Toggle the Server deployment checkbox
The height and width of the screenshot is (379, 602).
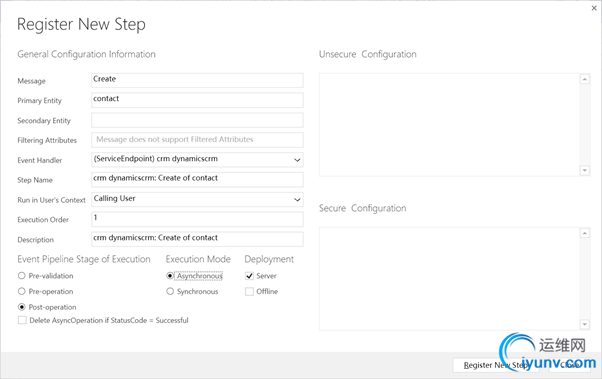[x=250, y=276]
